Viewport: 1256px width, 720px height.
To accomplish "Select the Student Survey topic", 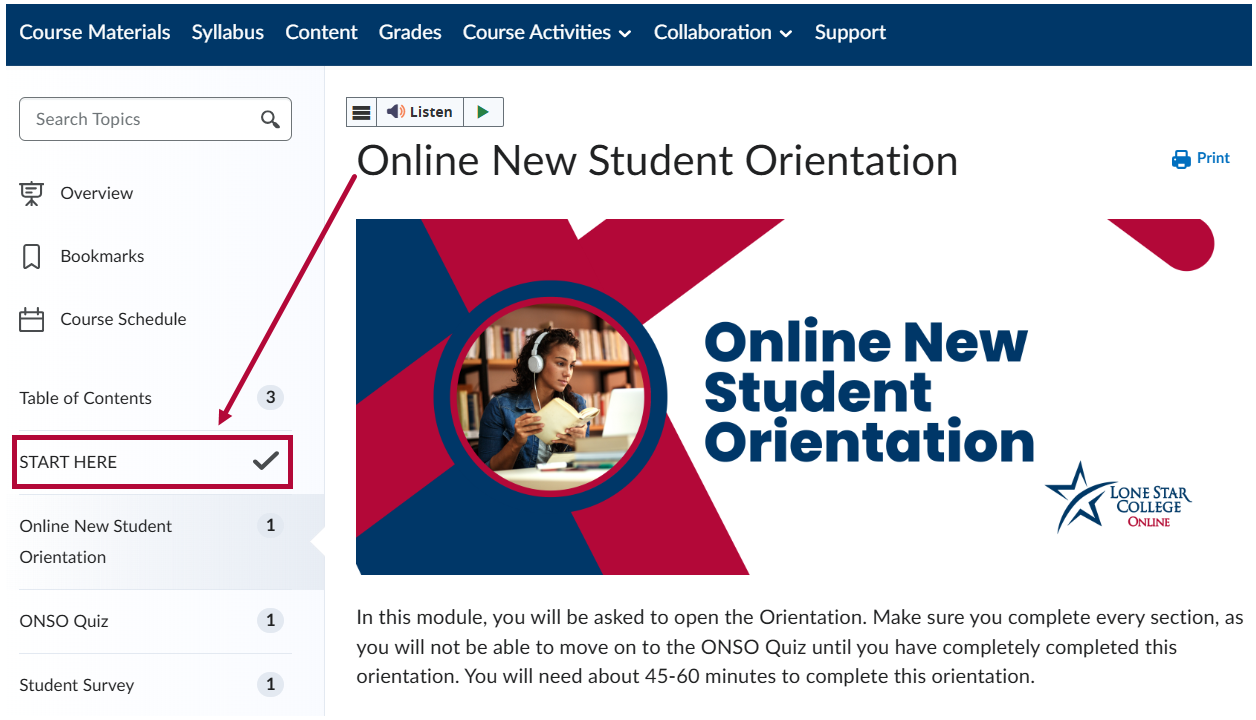I will (x=77, y=684).
